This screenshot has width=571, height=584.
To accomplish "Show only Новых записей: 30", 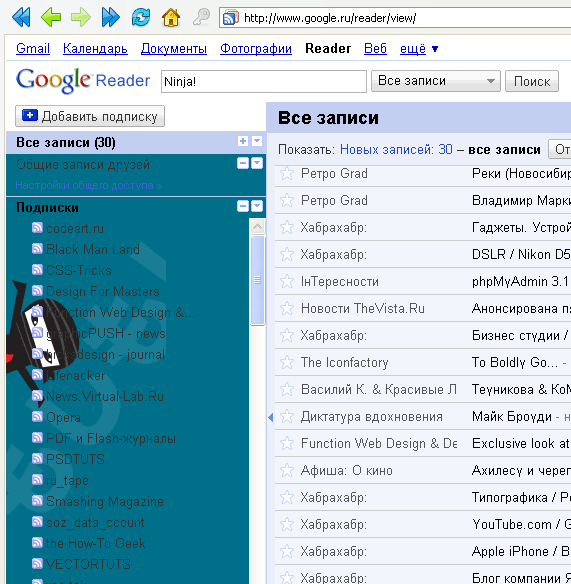I will pyautogui.click(x=396, y=149).
